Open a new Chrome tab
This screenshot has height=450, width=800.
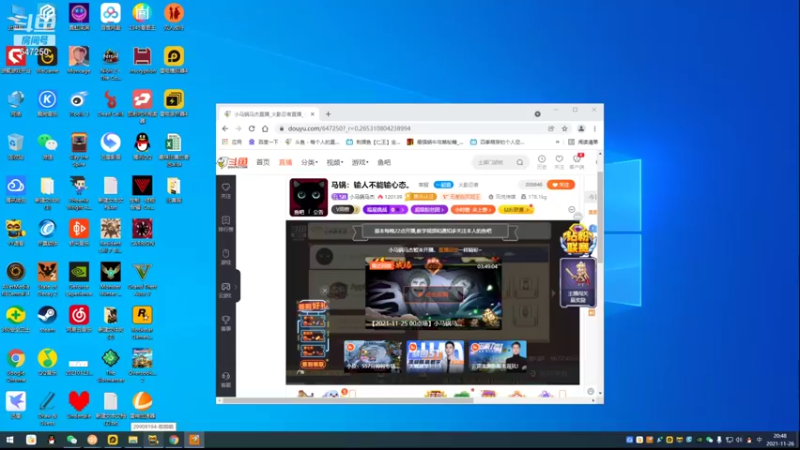click(x=328, y=114)
